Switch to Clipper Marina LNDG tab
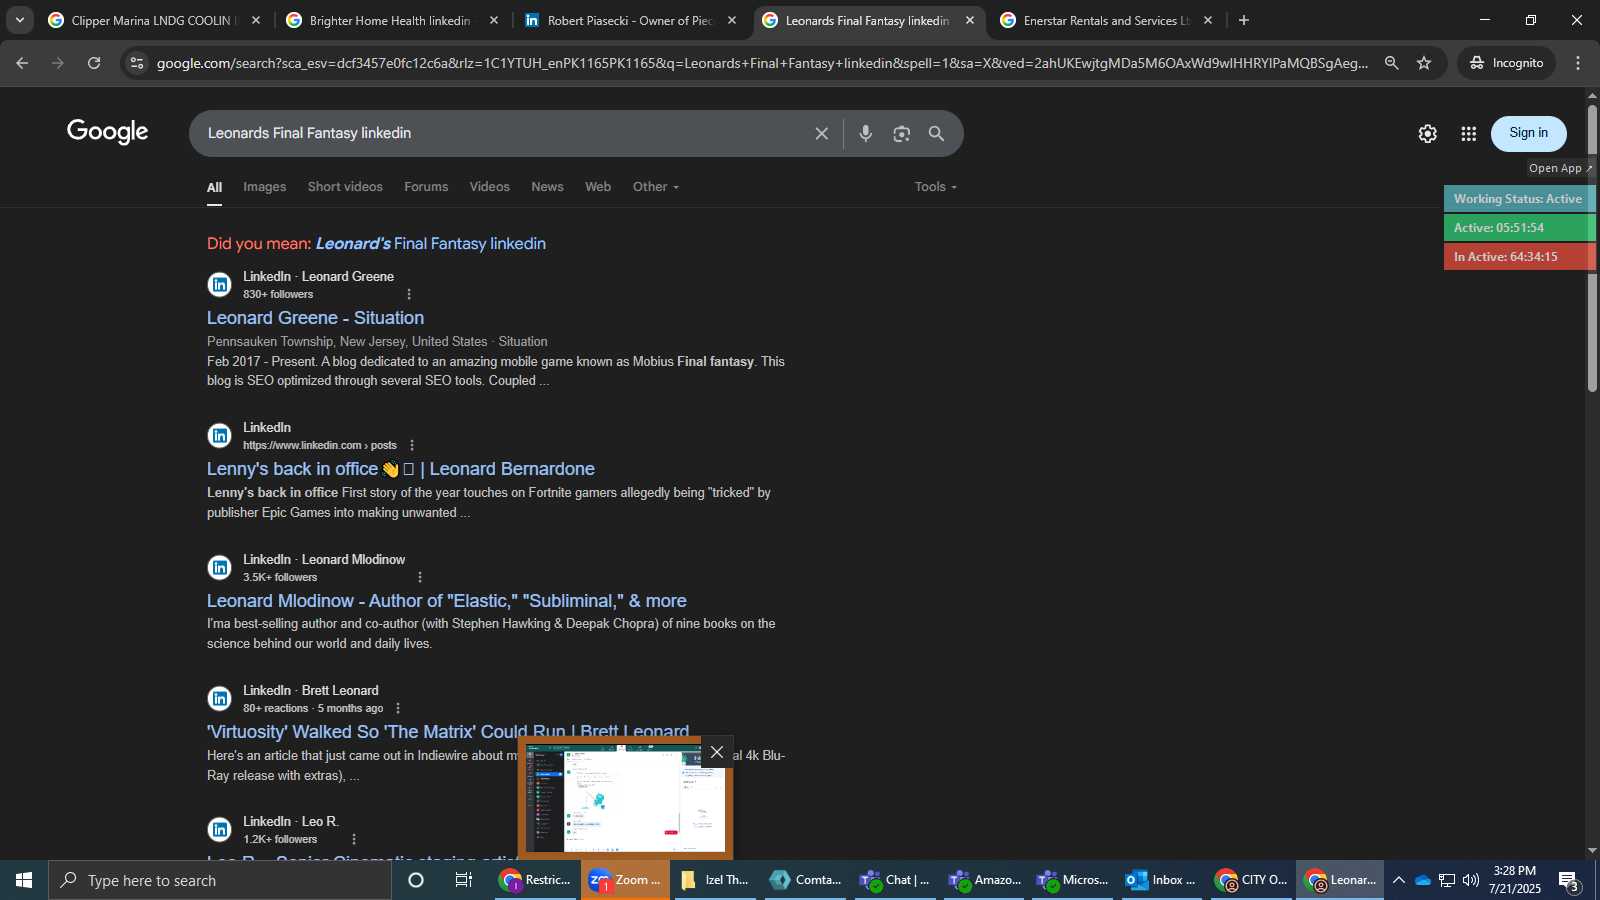This screenshot has width=1600, height=900. click(152, 20)
